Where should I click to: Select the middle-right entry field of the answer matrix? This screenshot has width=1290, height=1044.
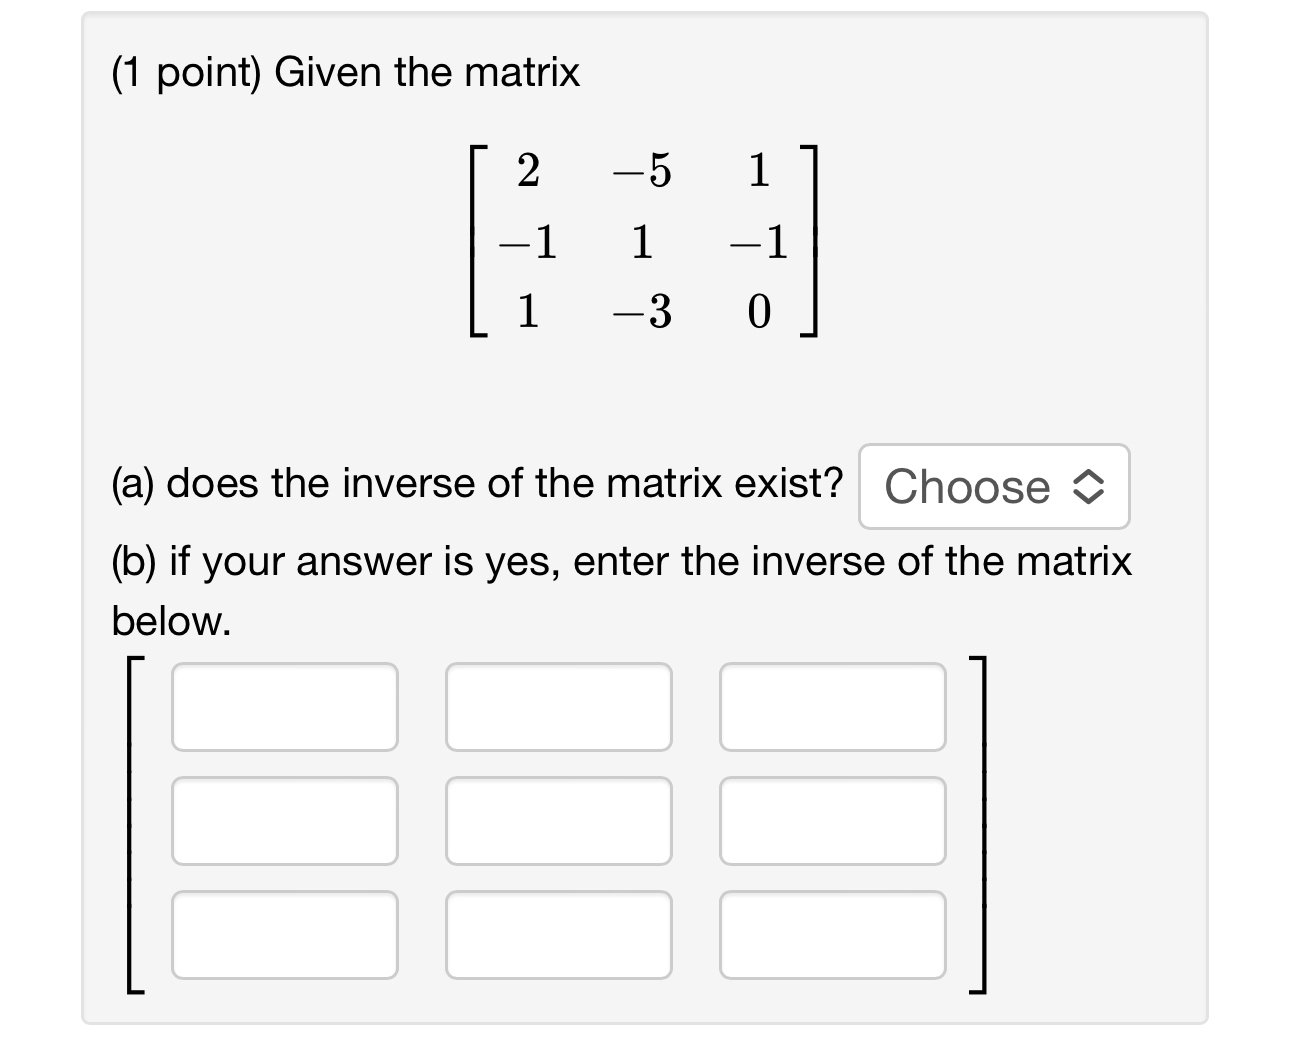pos(833,821)
